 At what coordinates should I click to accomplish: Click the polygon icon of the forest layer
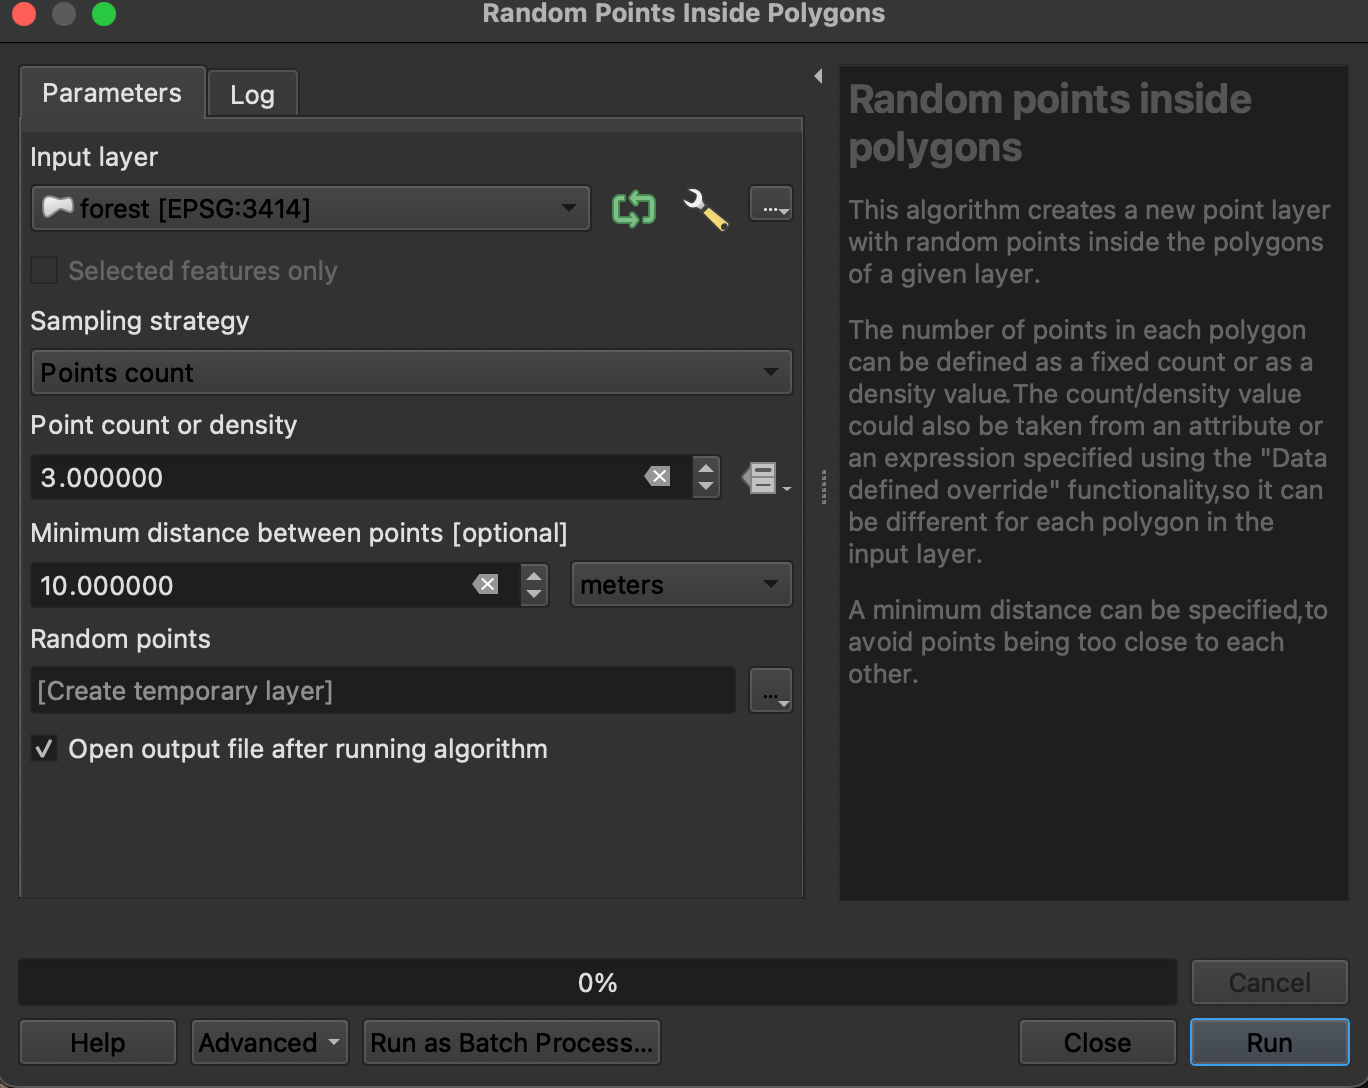tap(58, 208)
